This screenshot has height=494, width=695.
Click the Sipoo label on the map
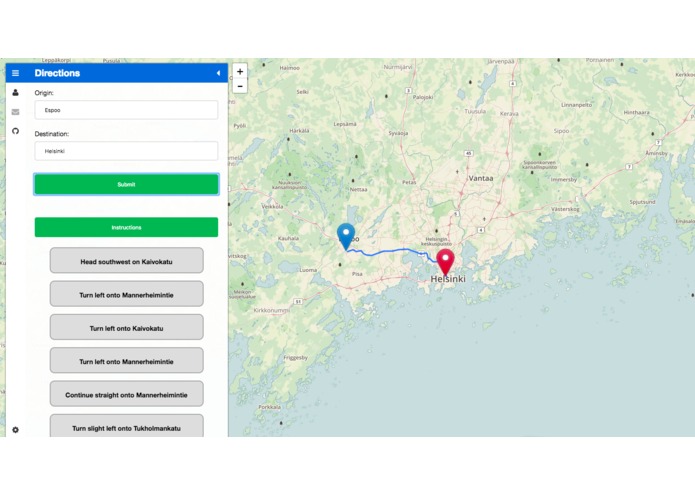pyautogui.click(x=561, y=131)
